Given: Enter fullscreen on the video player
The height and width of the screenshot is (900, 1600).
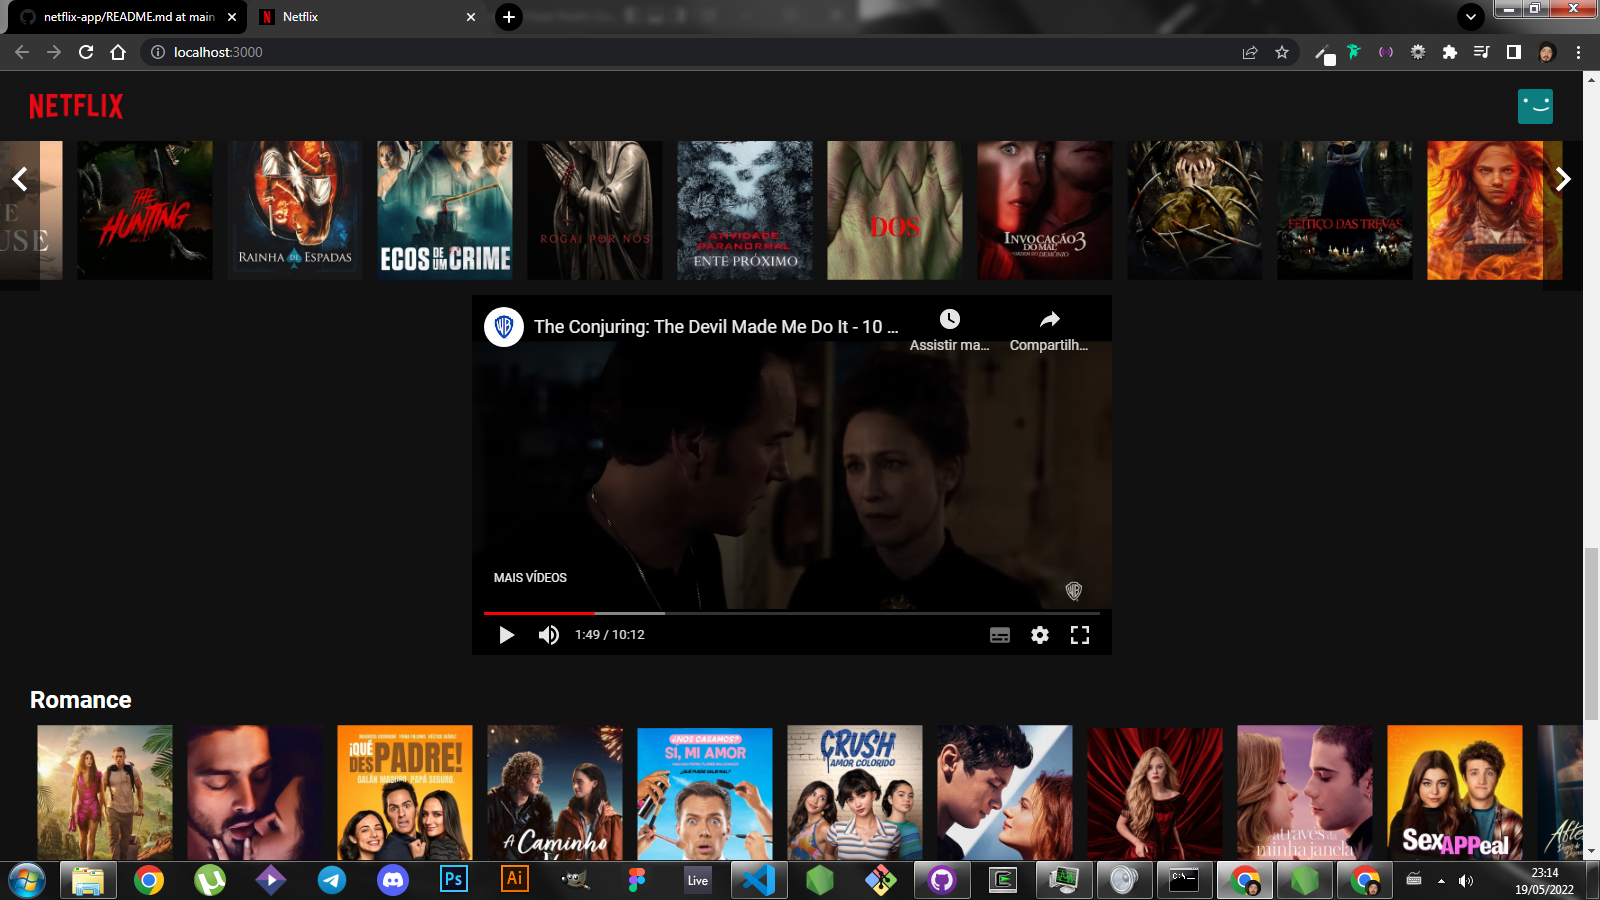Looking at the screenshot, I should click(1080, 635).
